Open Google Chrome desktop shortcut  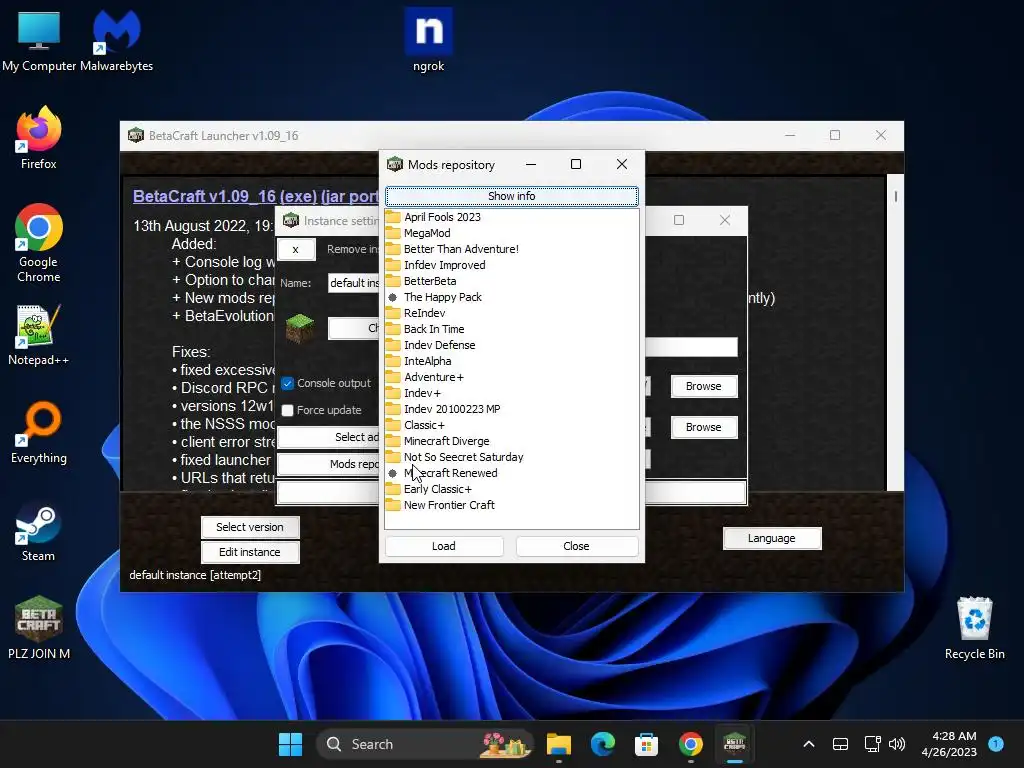[39, 243]
